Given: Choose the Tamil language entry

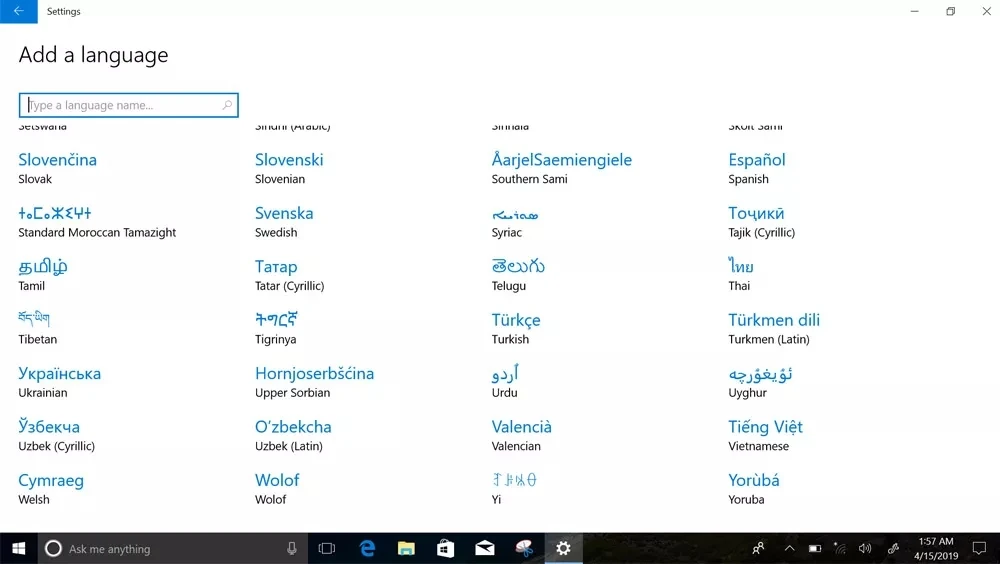Looking at the screenshot, I should pyautogui.click(x=43, y=275).
